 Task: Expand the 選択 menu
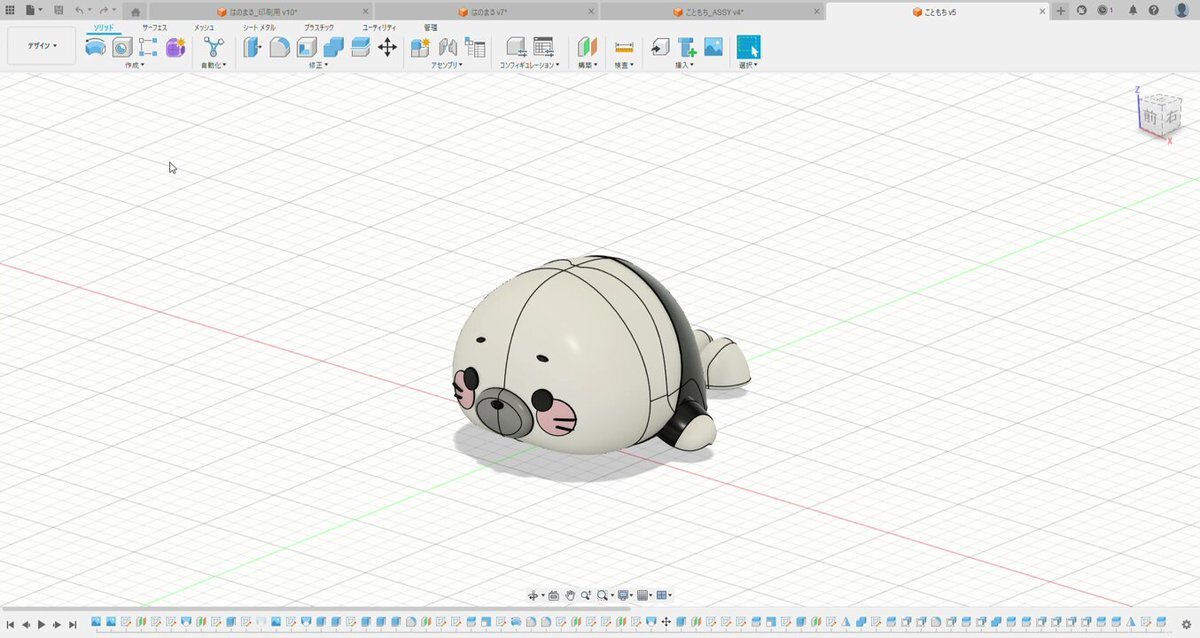[x=748, y=65]
